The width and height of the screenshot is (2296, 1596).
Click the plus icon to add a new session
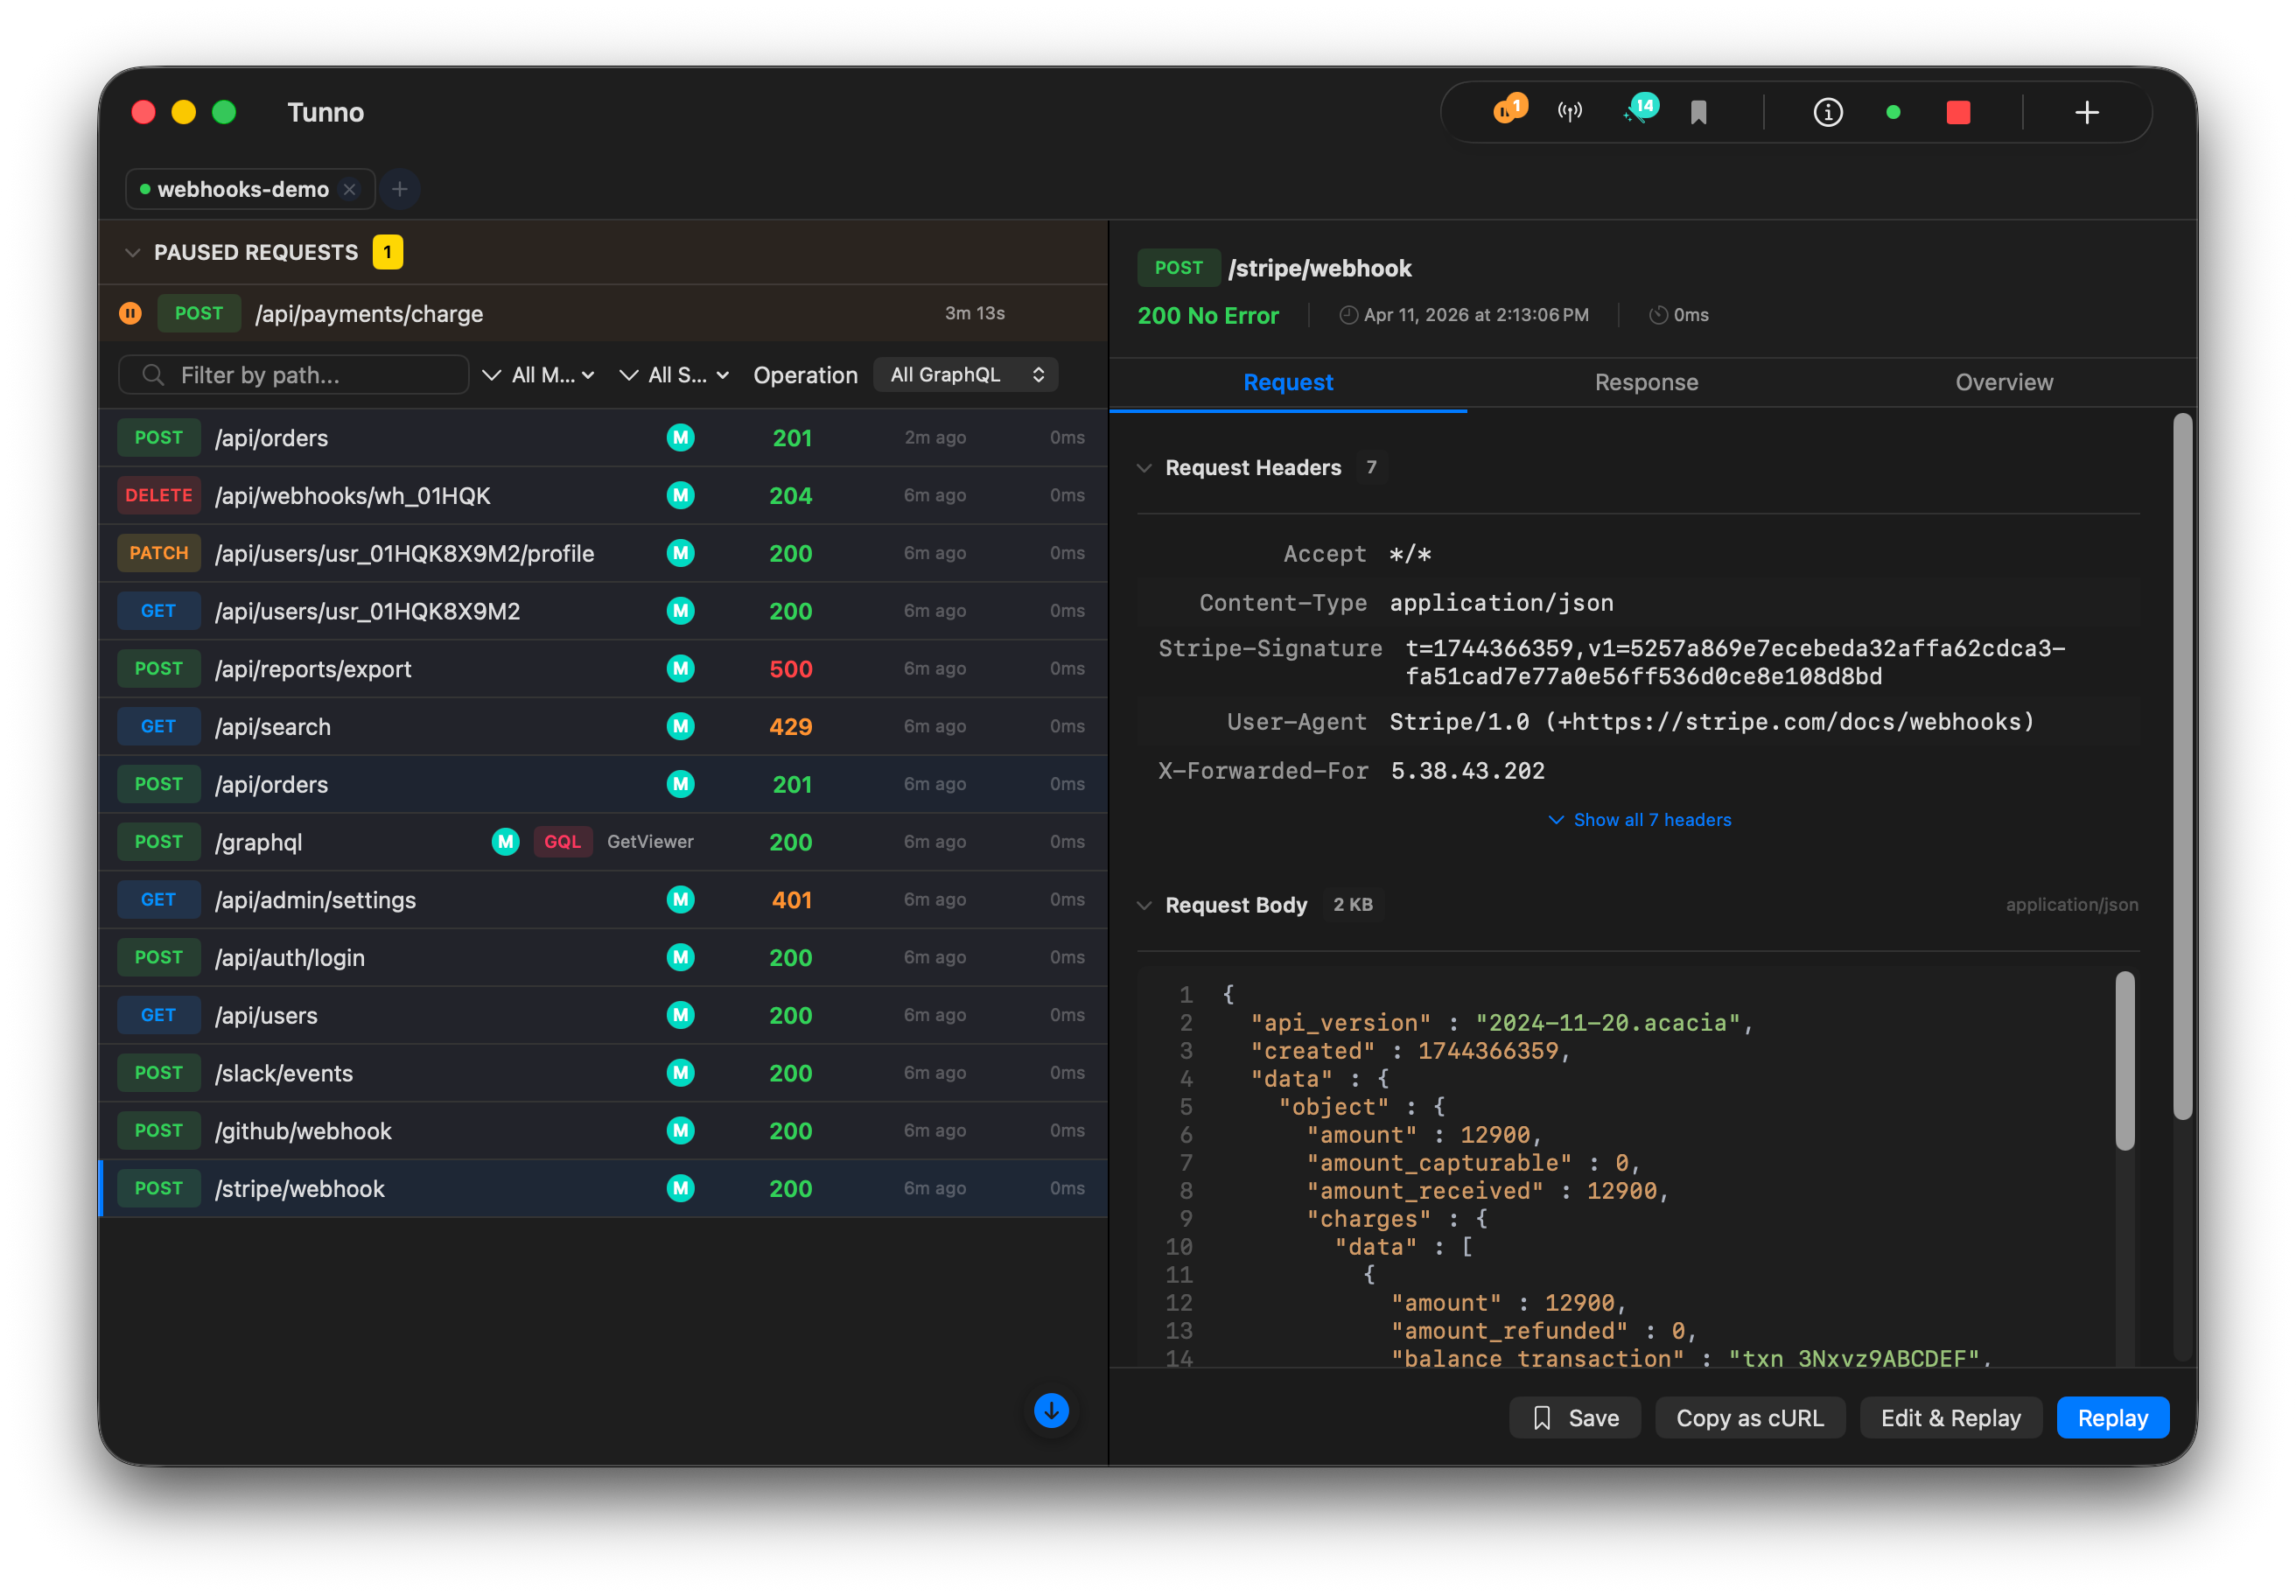[x=2087, y=112]
